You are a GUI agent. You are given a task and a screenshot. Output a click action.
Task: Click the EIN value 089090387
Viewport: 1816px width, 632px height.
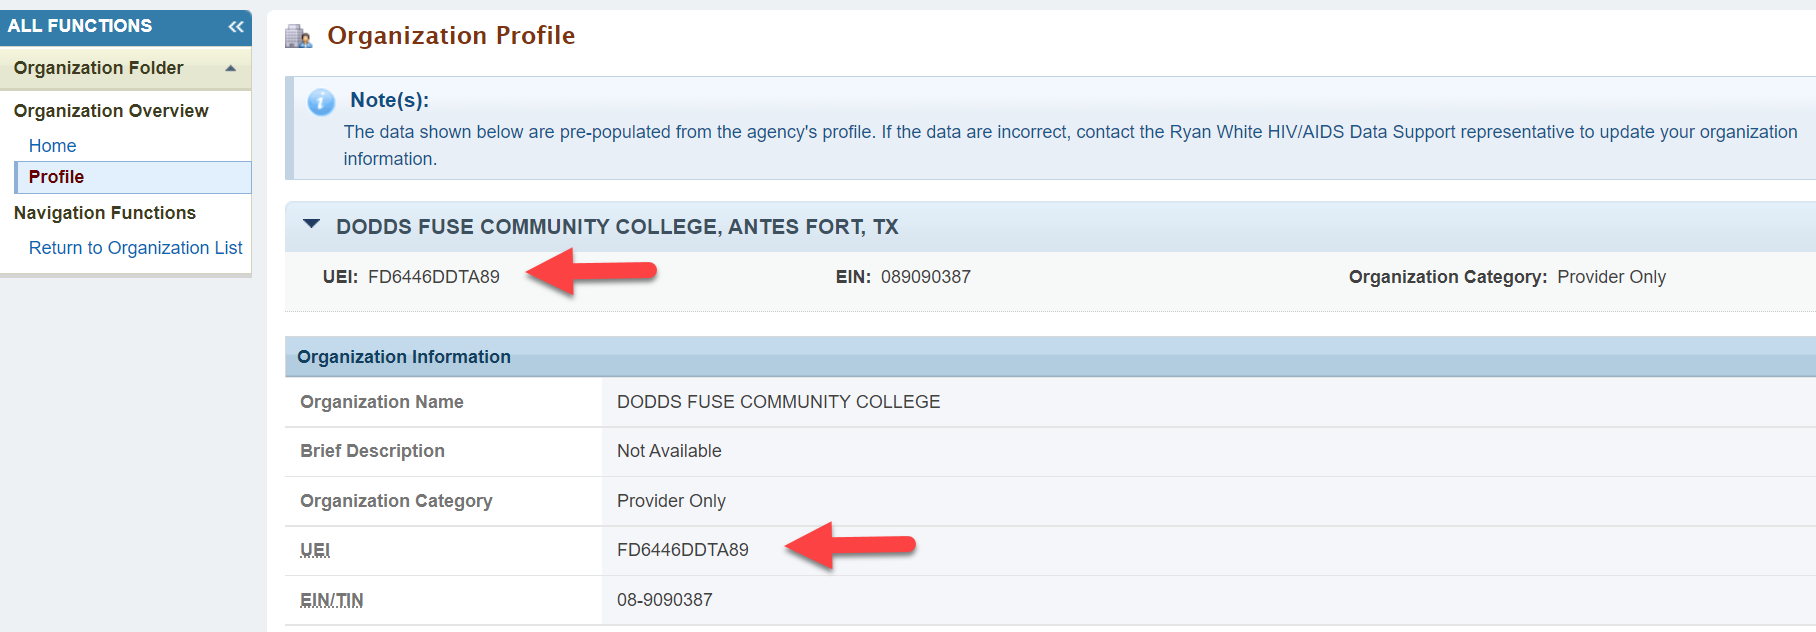(926, 277)
